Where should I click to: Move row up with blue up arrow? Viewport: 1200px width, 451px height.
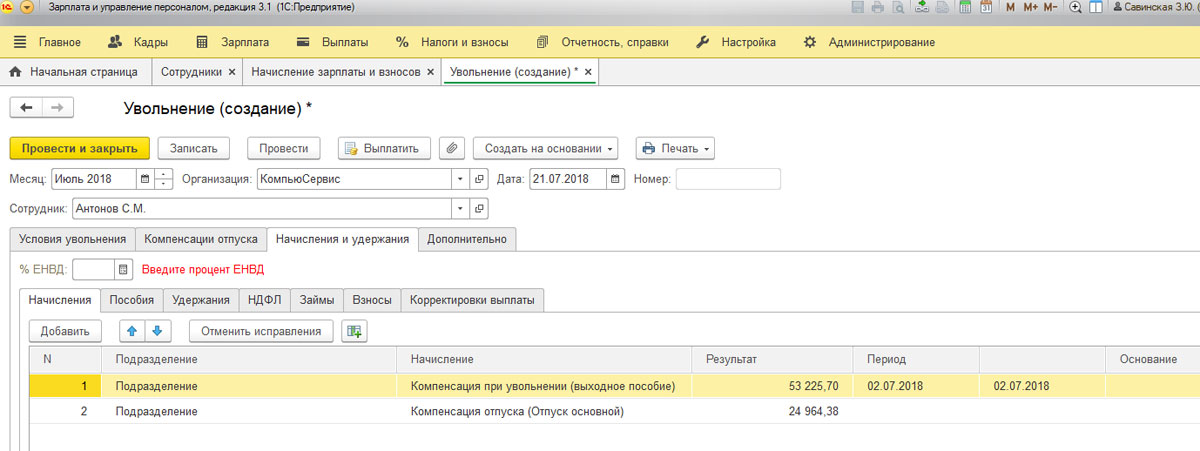pos(132,331)
